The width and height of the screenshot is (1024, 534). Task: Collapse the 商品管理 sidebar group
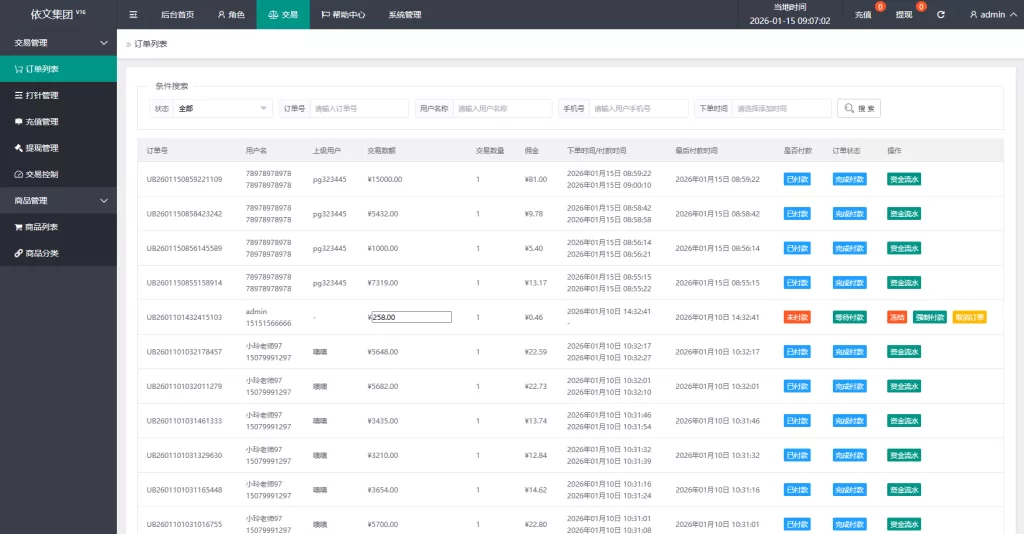58,201
